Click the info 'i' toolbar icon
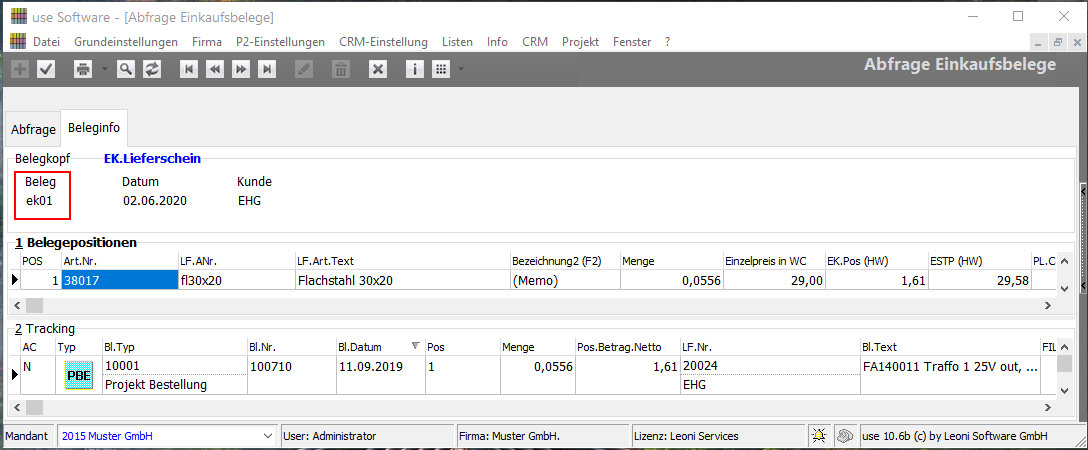The image size is (1088, 450). click(x=415, y=69)
